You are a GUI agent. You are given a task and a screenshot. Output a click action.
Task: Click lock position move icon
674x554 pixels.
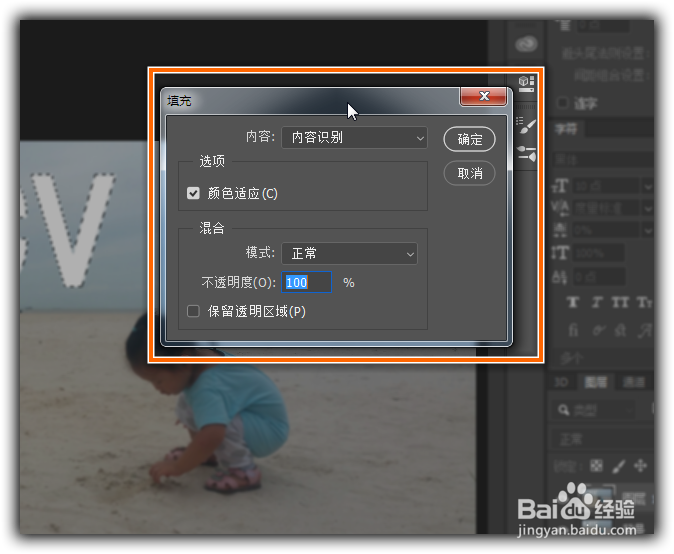640,465
